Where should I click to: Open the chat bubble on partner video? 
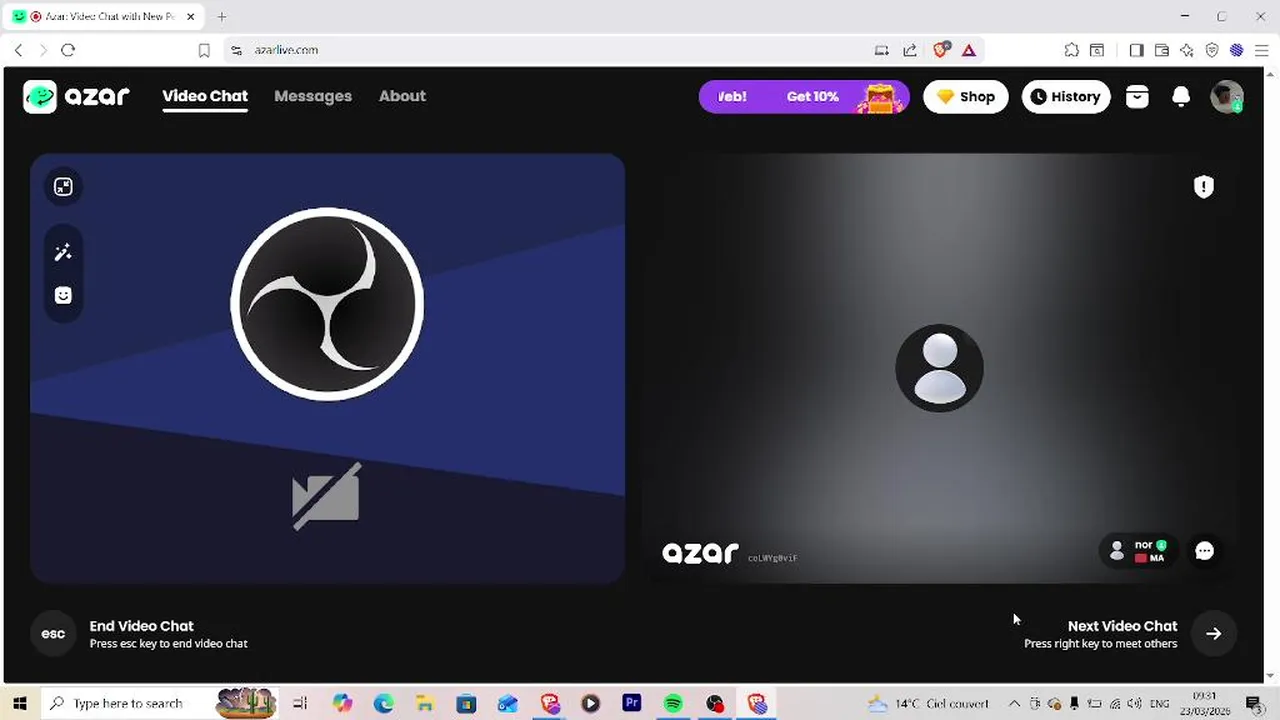tap(1204, 551)
